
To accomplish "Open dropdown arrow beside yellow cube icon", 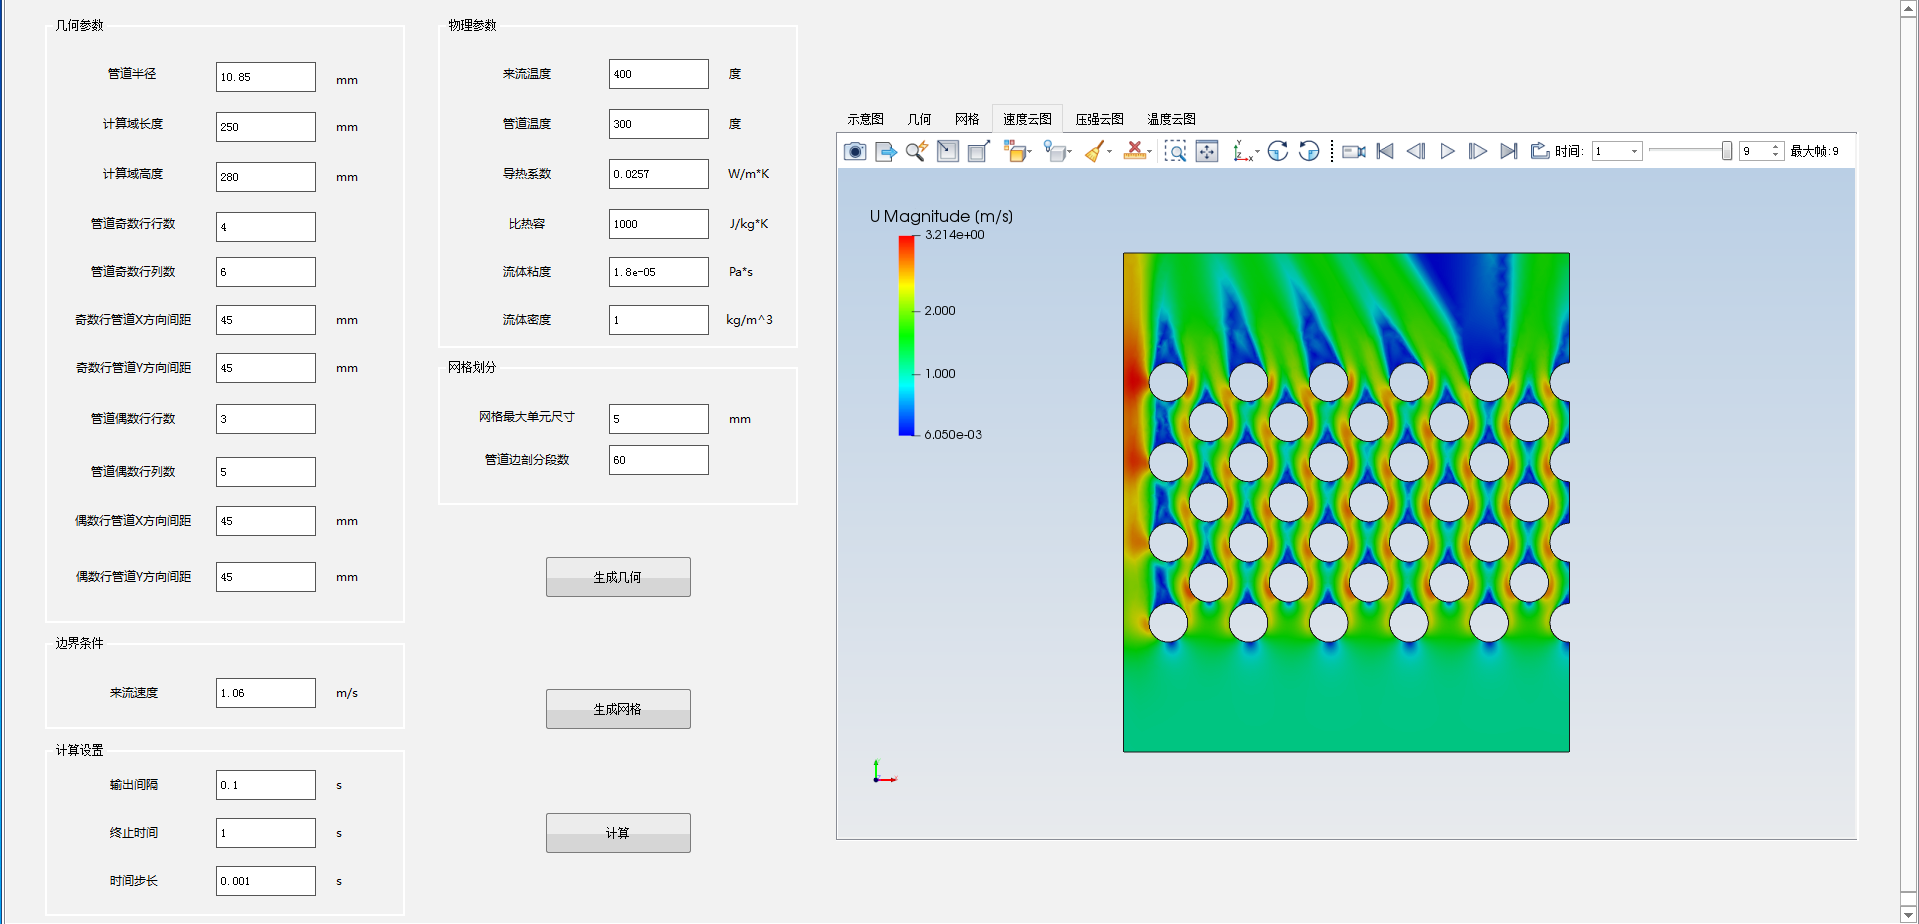I will point(1030,152).
